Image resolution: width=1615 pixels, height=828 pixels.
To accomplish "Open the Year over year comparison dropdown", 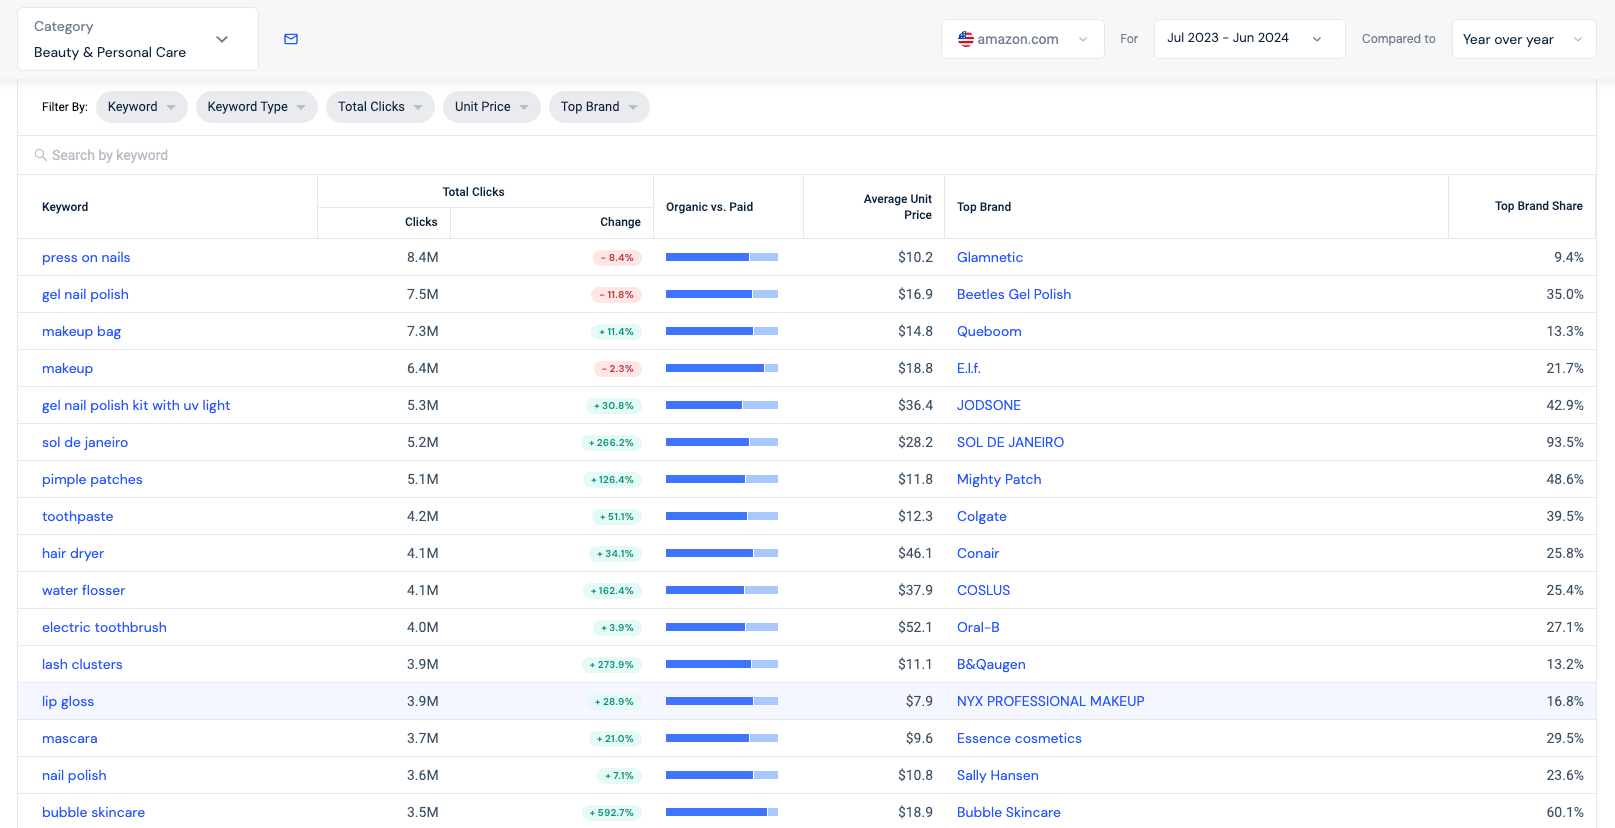I will [1523, 39].
